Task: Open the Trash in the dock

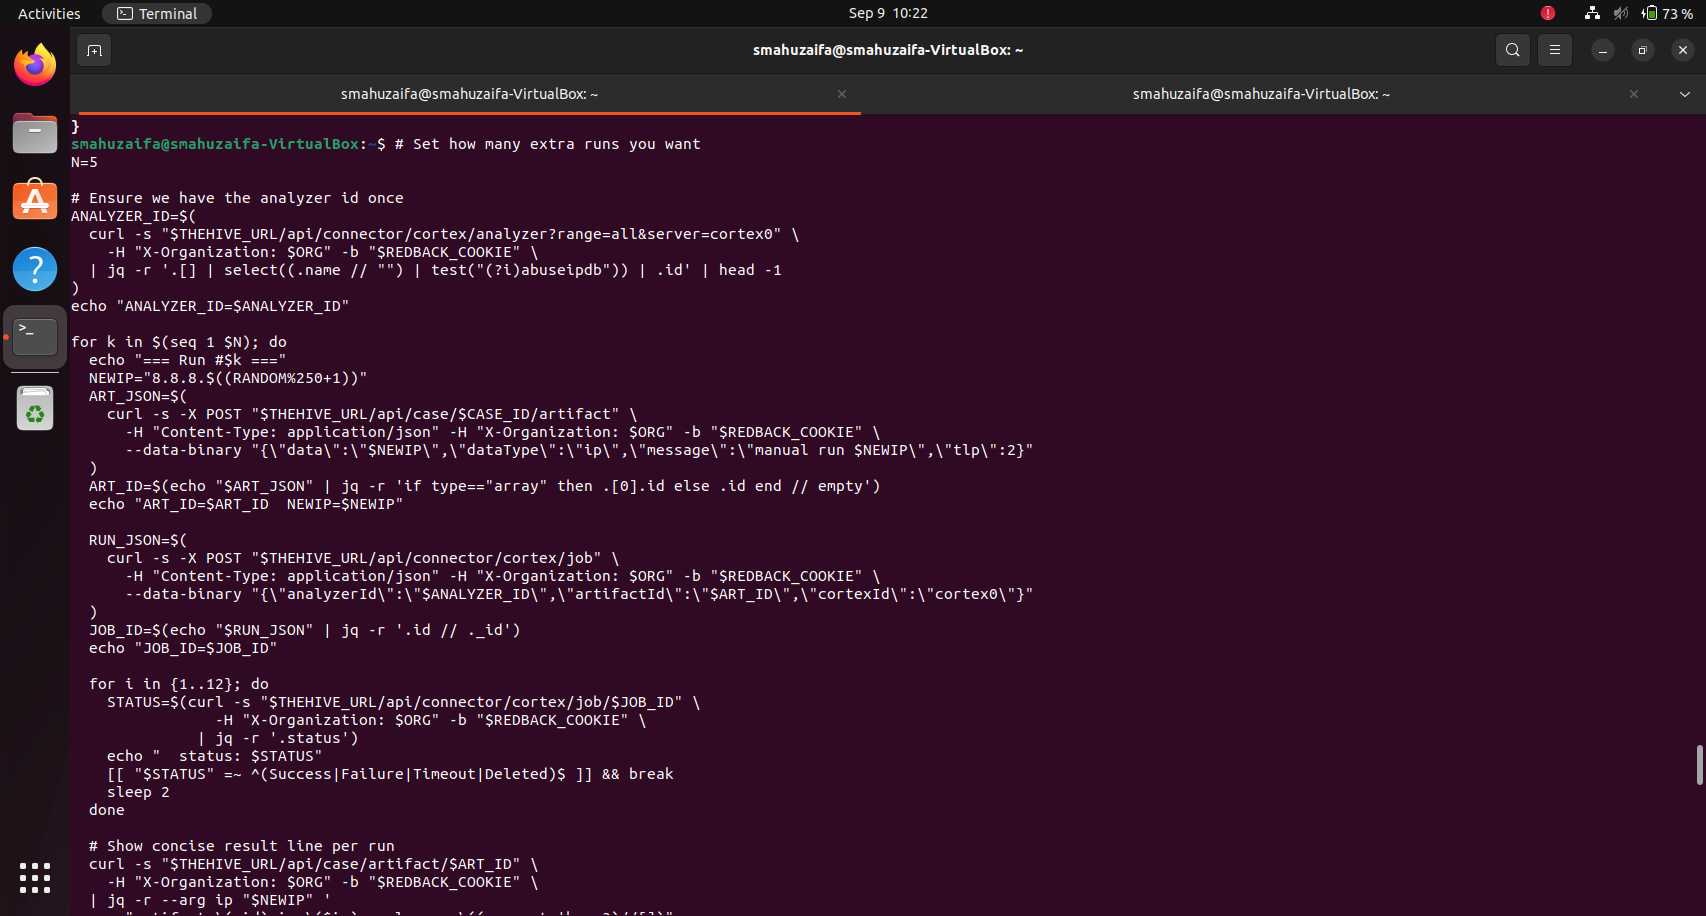Action: pos(35,409)
